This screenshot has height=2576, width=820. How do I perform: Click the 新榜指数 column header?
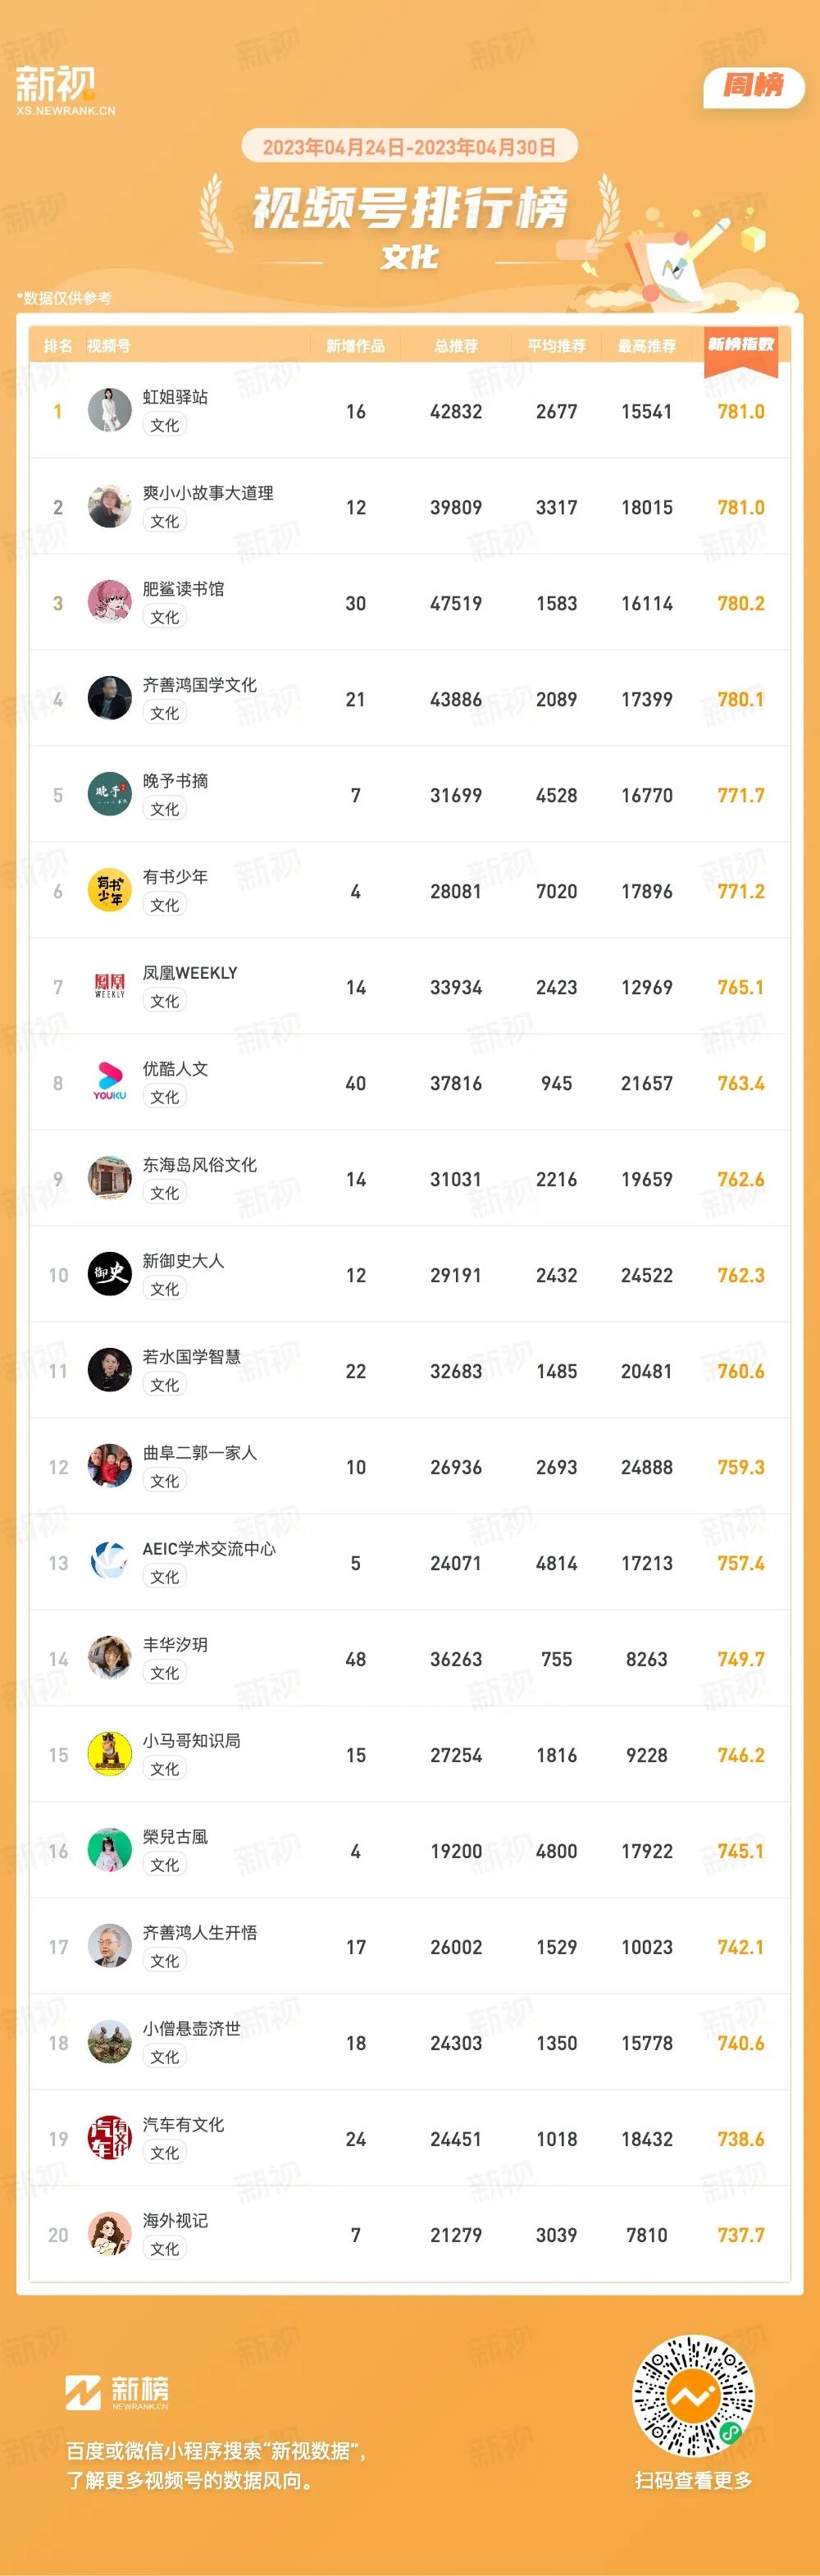coord(741,345)
